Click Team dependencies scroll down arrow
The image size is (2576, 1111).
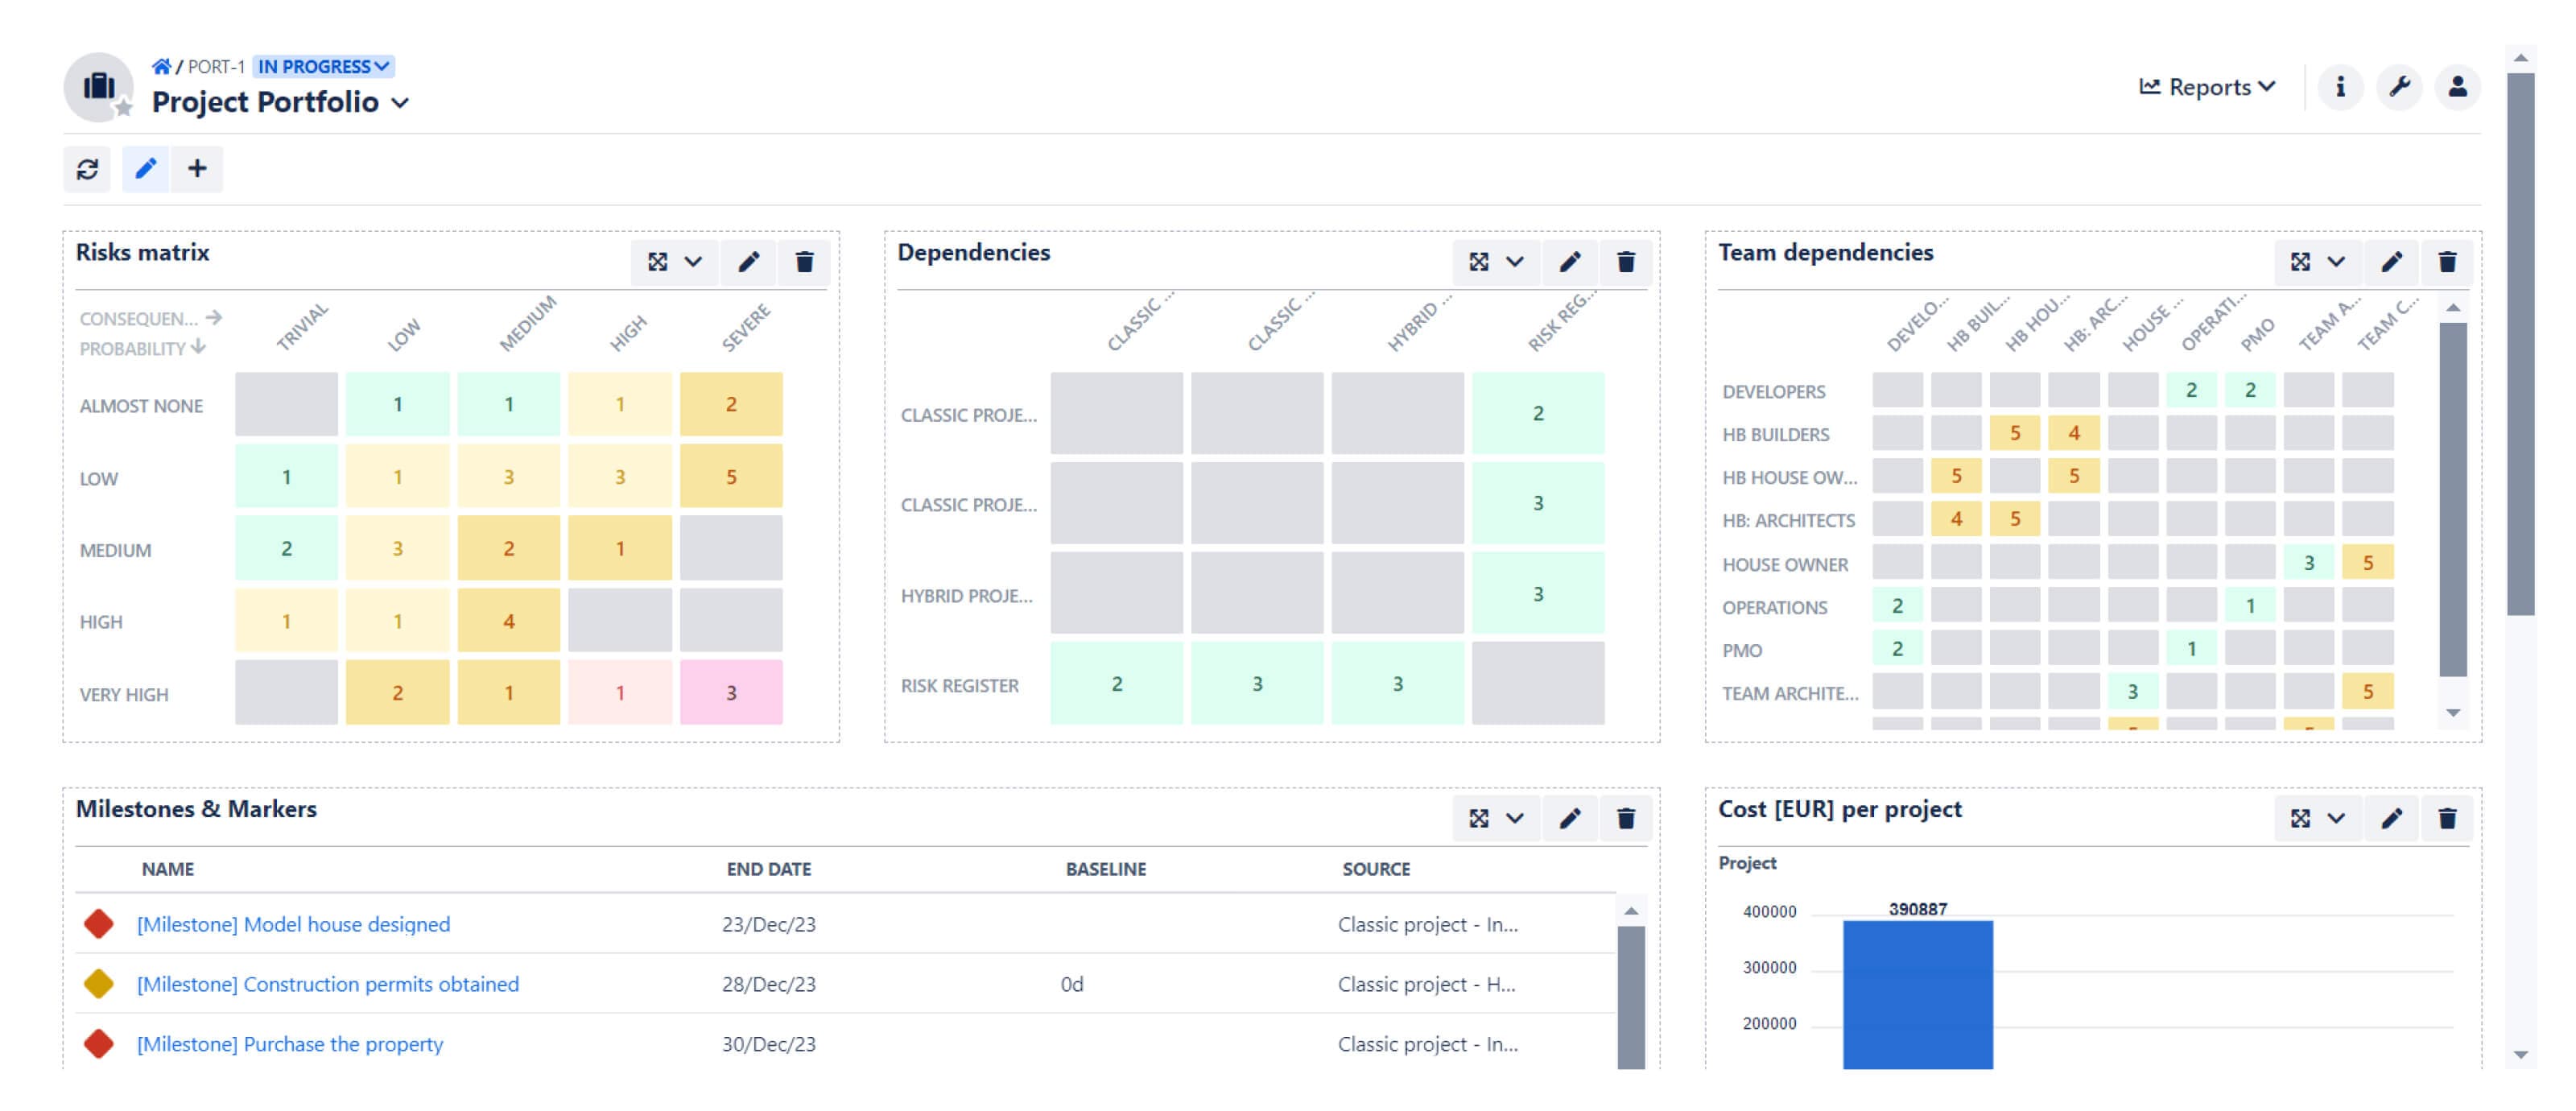(x=2452, y=713)
